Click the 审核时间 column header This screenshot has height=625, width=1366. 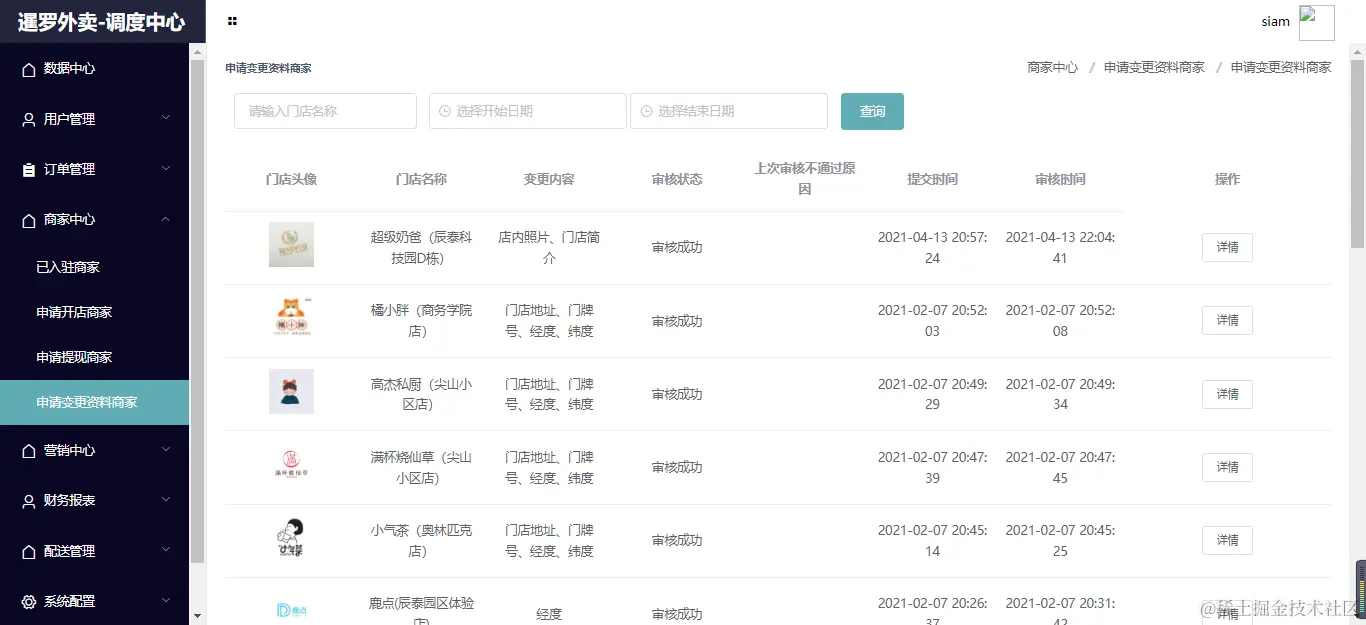click(1060, 180)
